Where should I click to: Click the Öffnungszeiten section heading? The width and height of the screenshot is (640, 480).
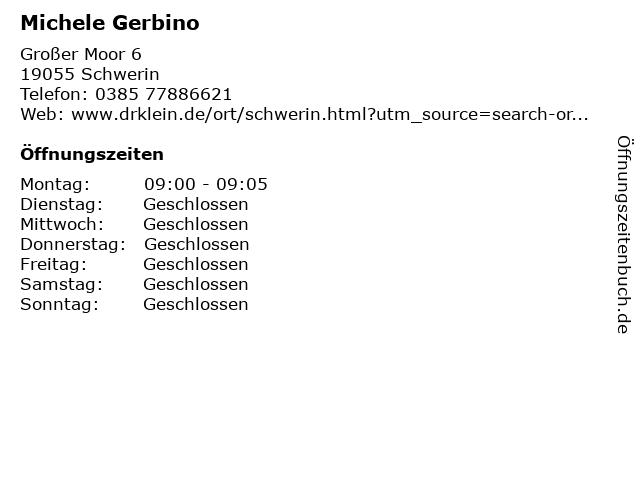92,153
